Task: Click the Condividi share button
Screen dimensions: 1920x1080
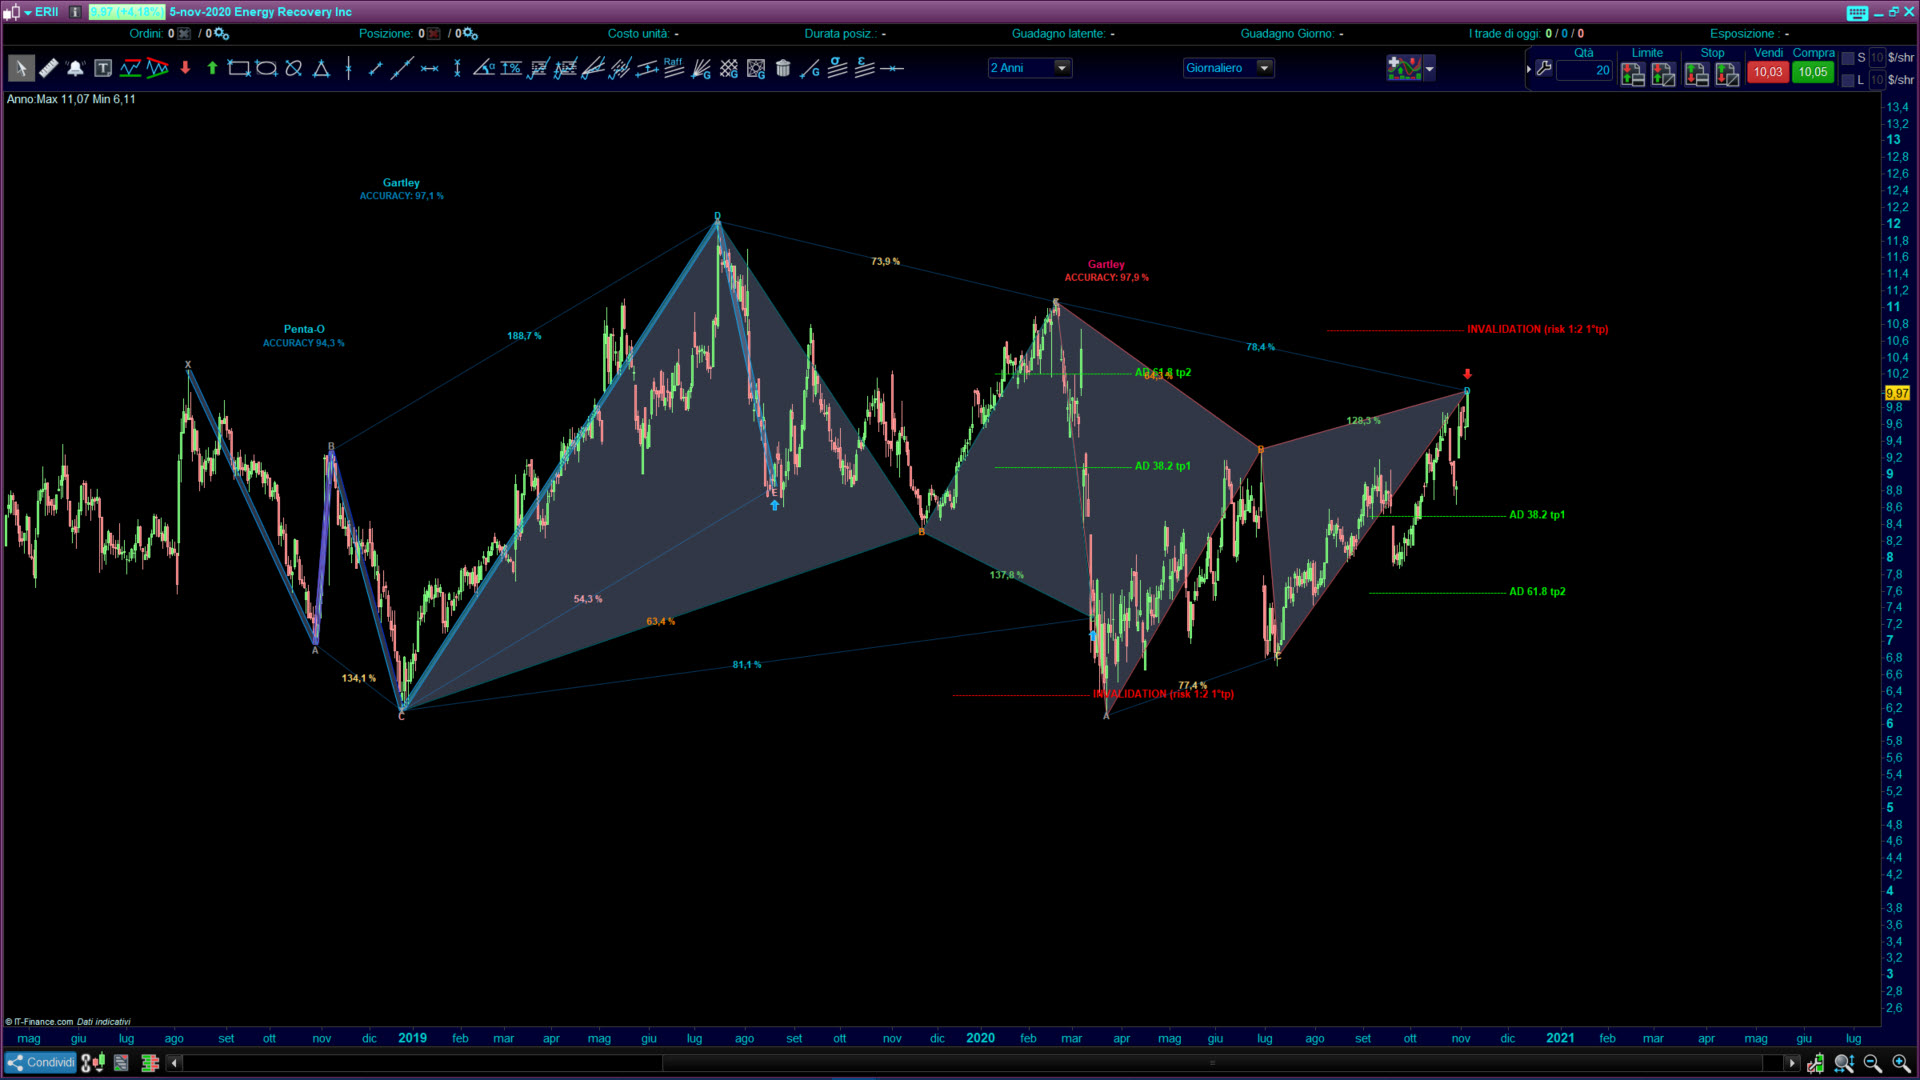Action: (x=41, y=1062)
